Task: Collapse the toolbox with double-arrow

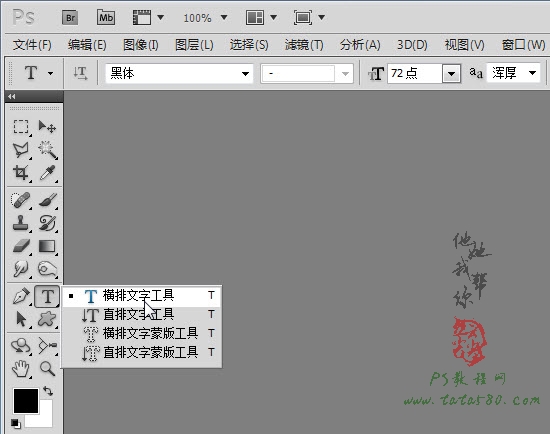Action: [12, 96]
